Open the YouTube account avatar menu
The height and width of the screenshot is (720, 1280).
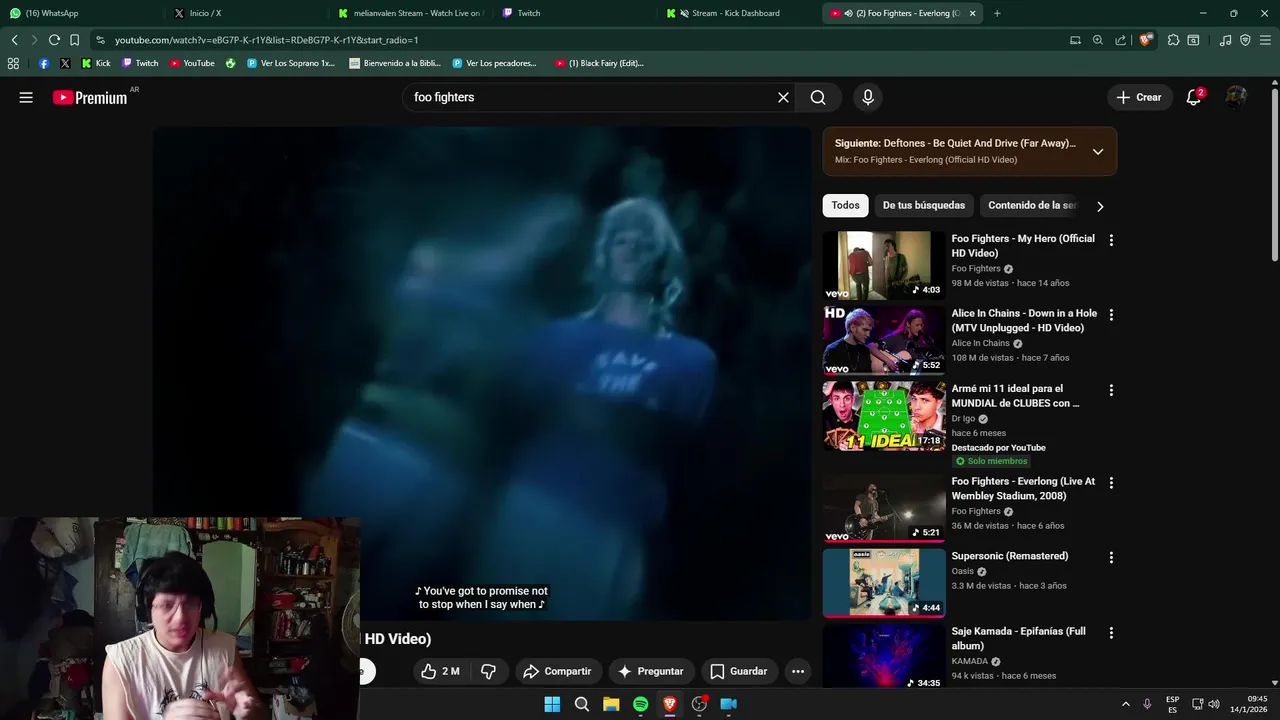click(x=1236, y=97)
